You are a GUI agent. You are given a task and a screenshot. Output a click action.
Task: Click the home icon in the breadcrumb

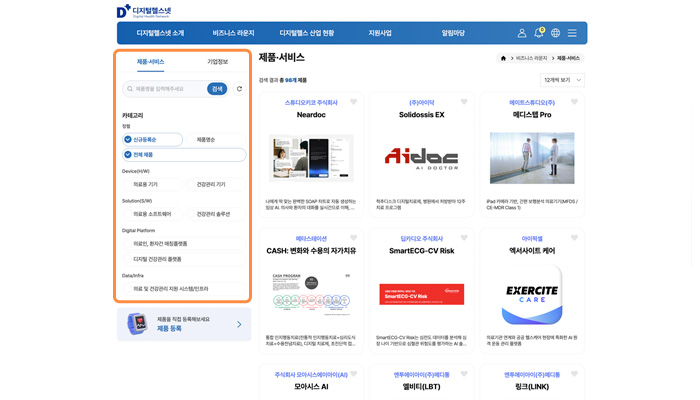503,58
